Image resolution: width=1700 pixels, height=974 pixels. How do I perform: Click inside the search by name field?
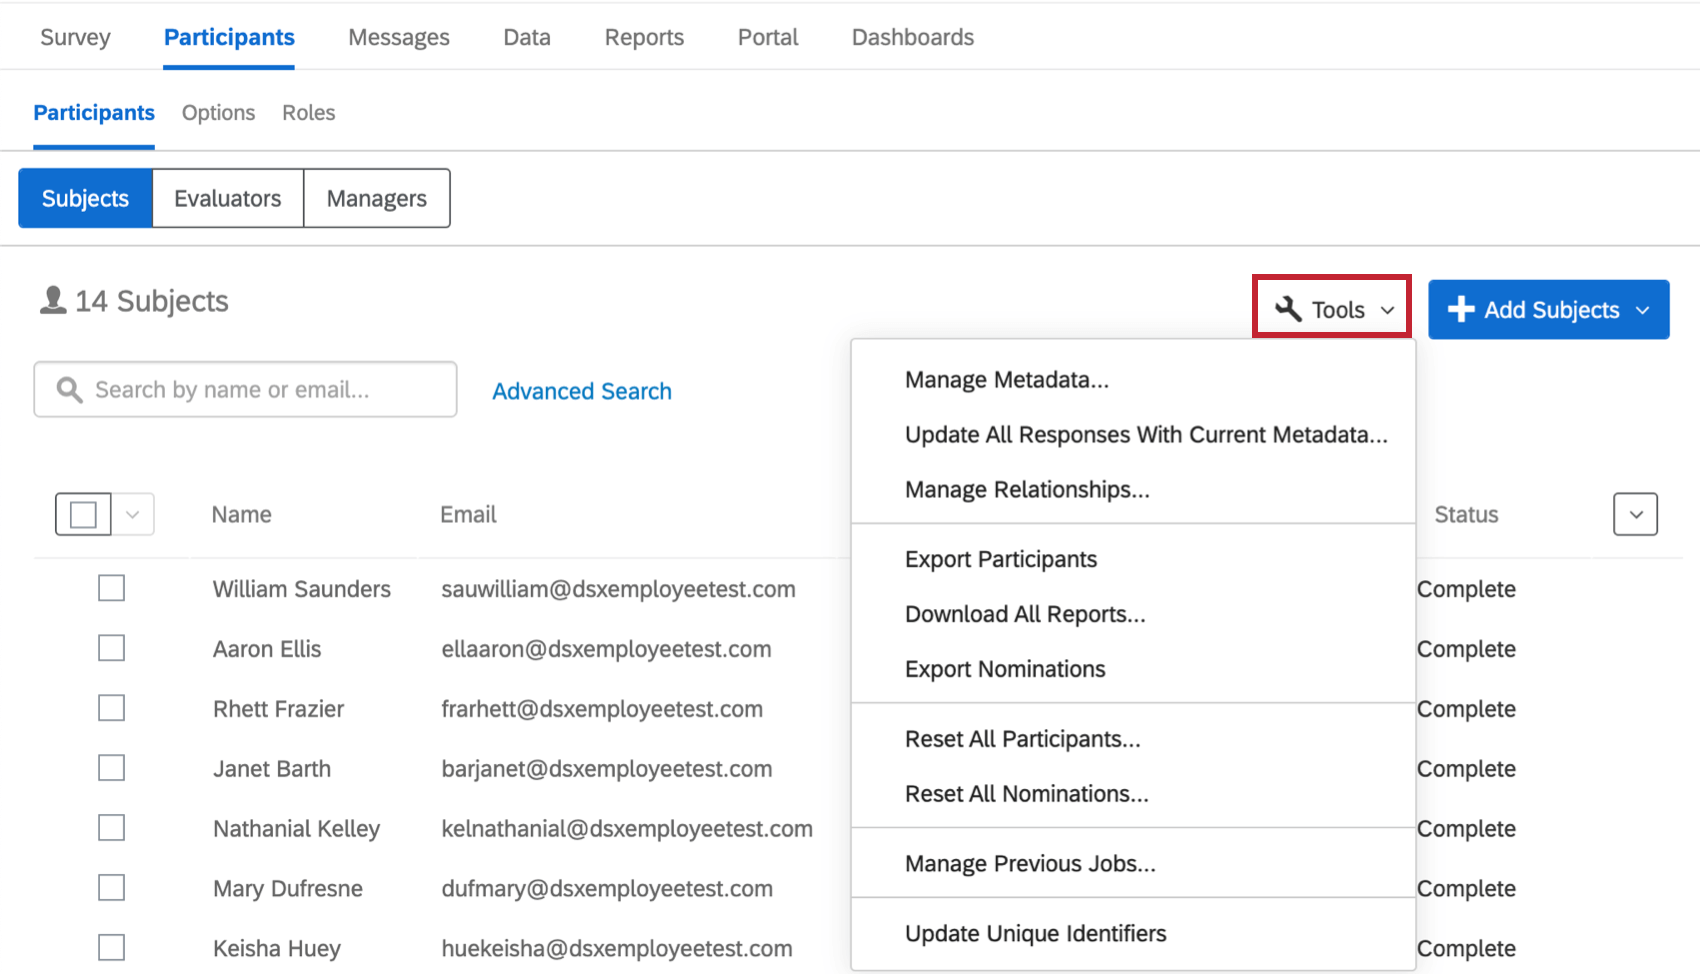250,389
